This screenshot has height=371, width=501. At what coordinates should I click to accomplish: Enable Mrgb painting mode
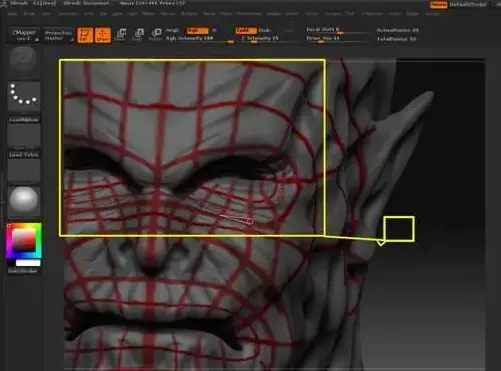(x=173, y=30)
